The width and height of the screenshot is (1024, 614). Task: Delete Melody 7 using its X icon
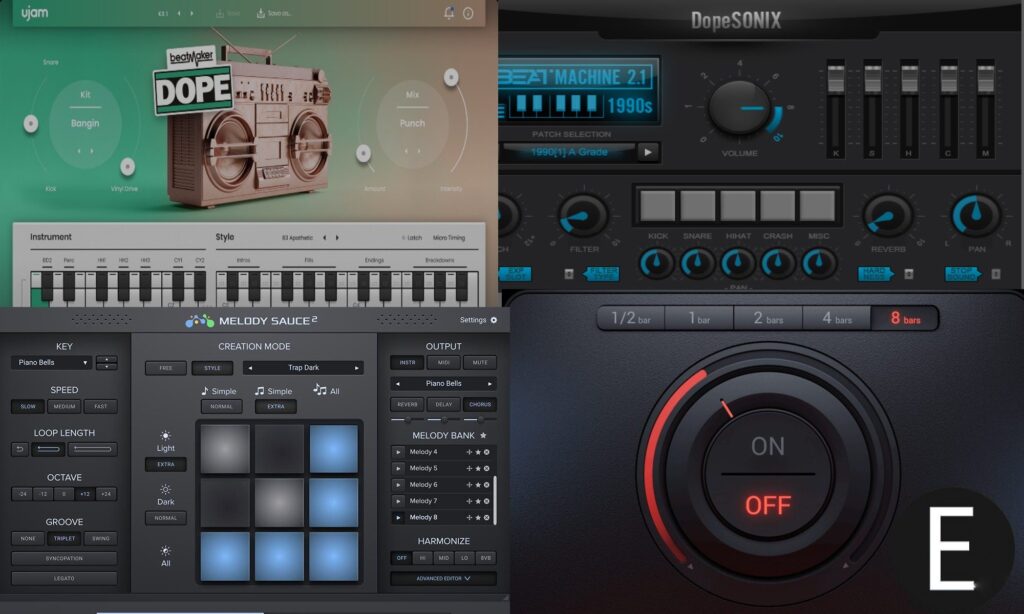pos(487,501)
